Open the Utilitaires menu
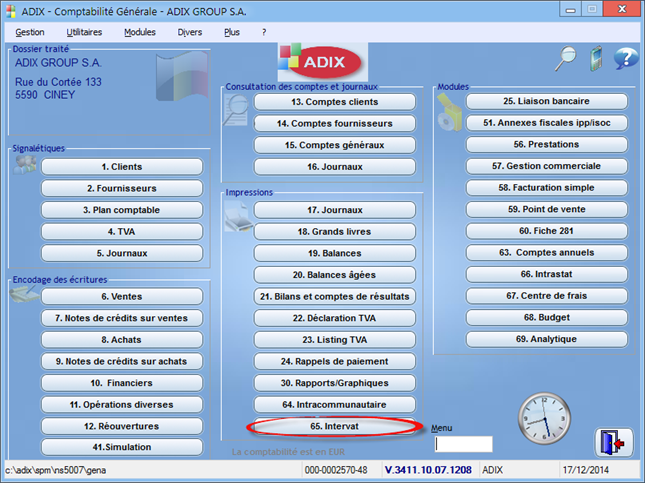Screen dimensions: 645x483 click(84, 32)
